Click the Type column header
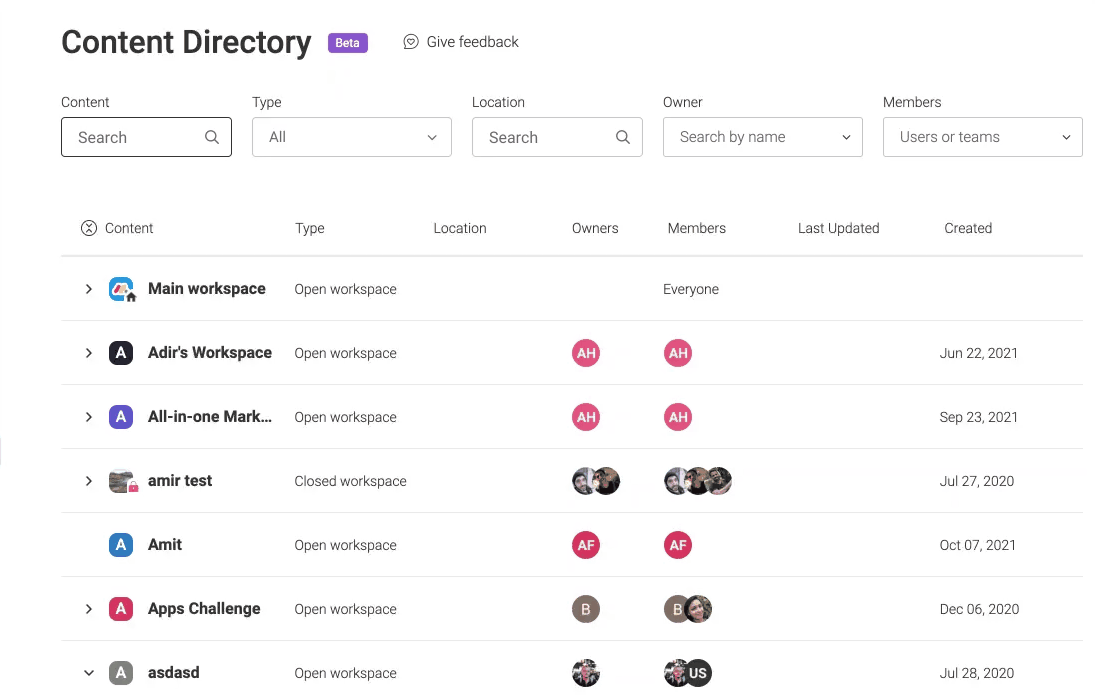Image resolution: width=1095 pixels, height=696 pixels. [309, 228]
